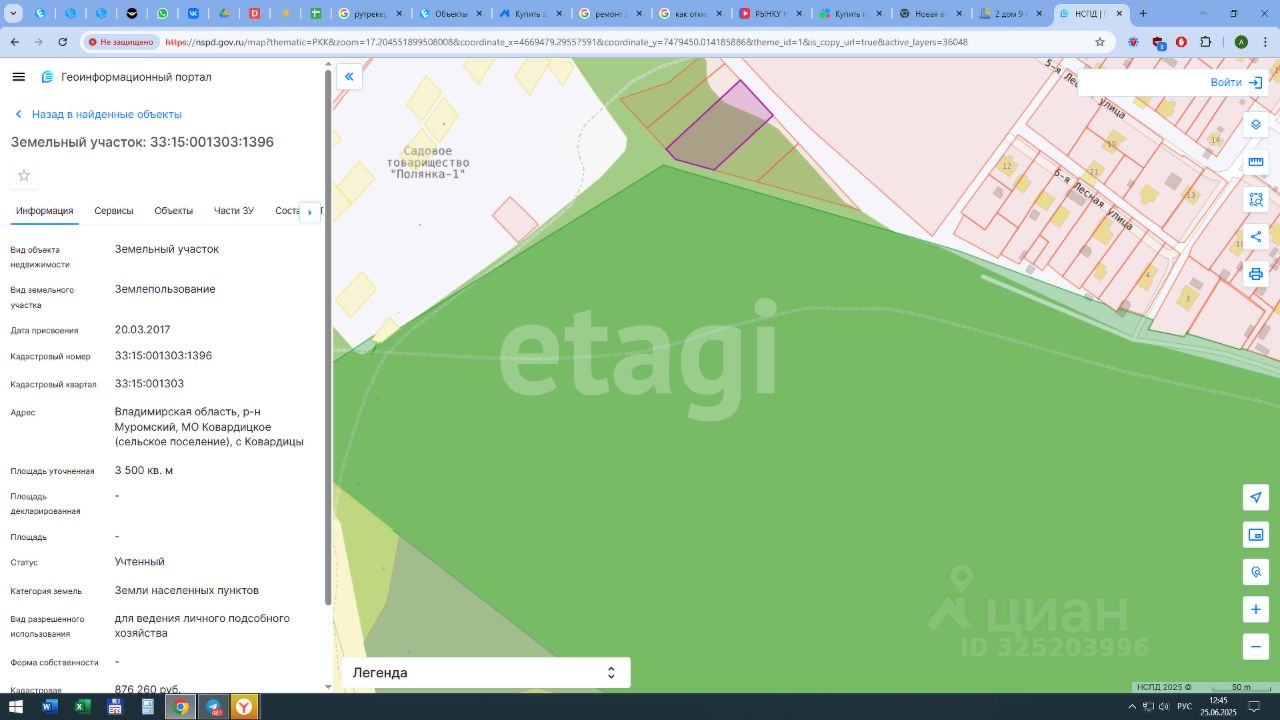Image resolution: width=1280 pixels, height=720 pixels.
Task: Click the Землепользование value
Action: pos(165,289)
